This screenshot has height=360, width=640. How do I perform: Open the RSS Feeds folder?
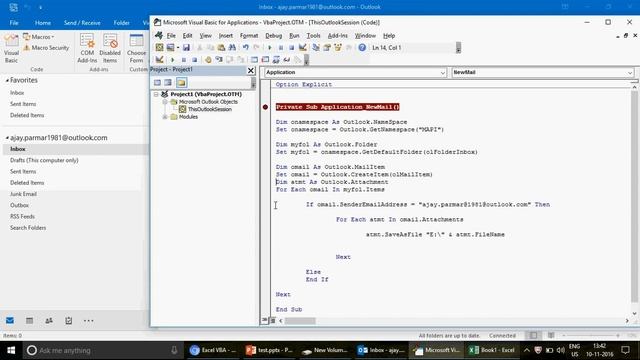pos(22,216)
